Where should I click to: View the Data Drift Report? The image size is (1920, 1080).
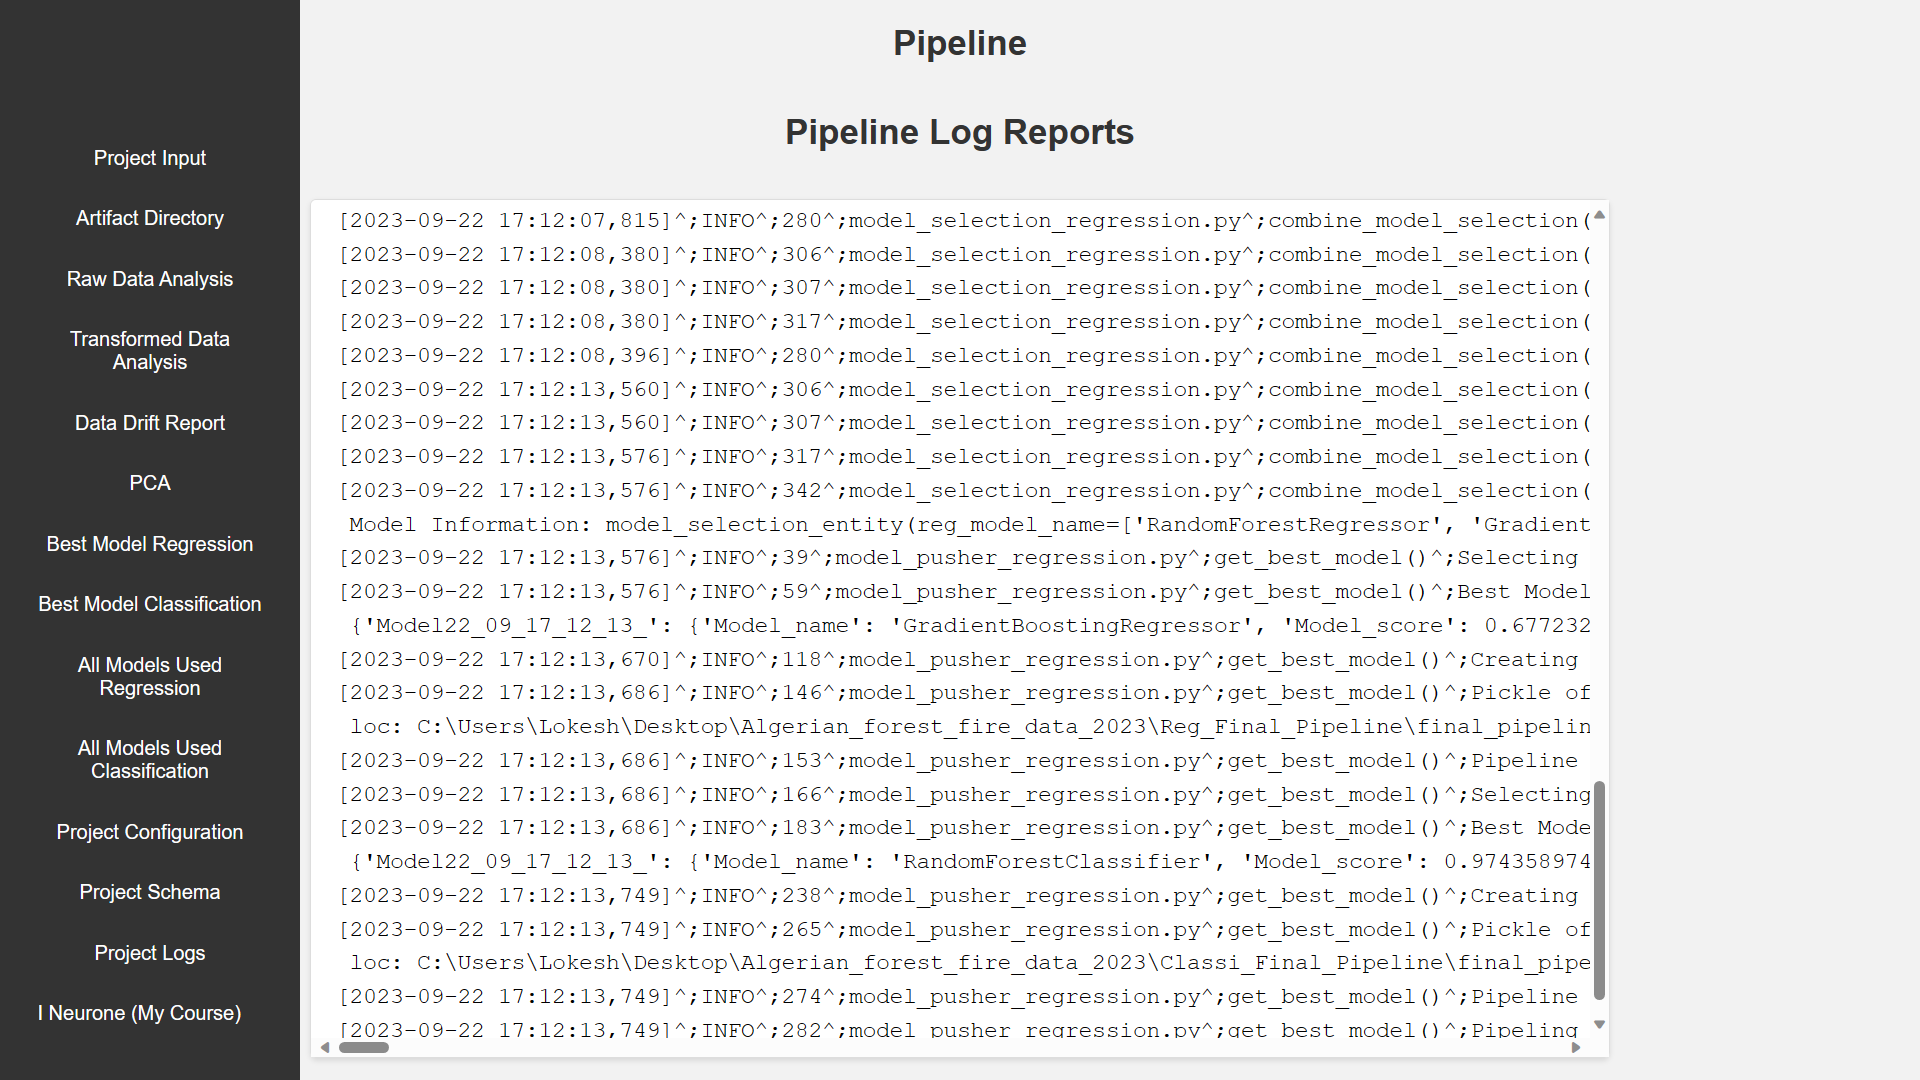[149, 422]
